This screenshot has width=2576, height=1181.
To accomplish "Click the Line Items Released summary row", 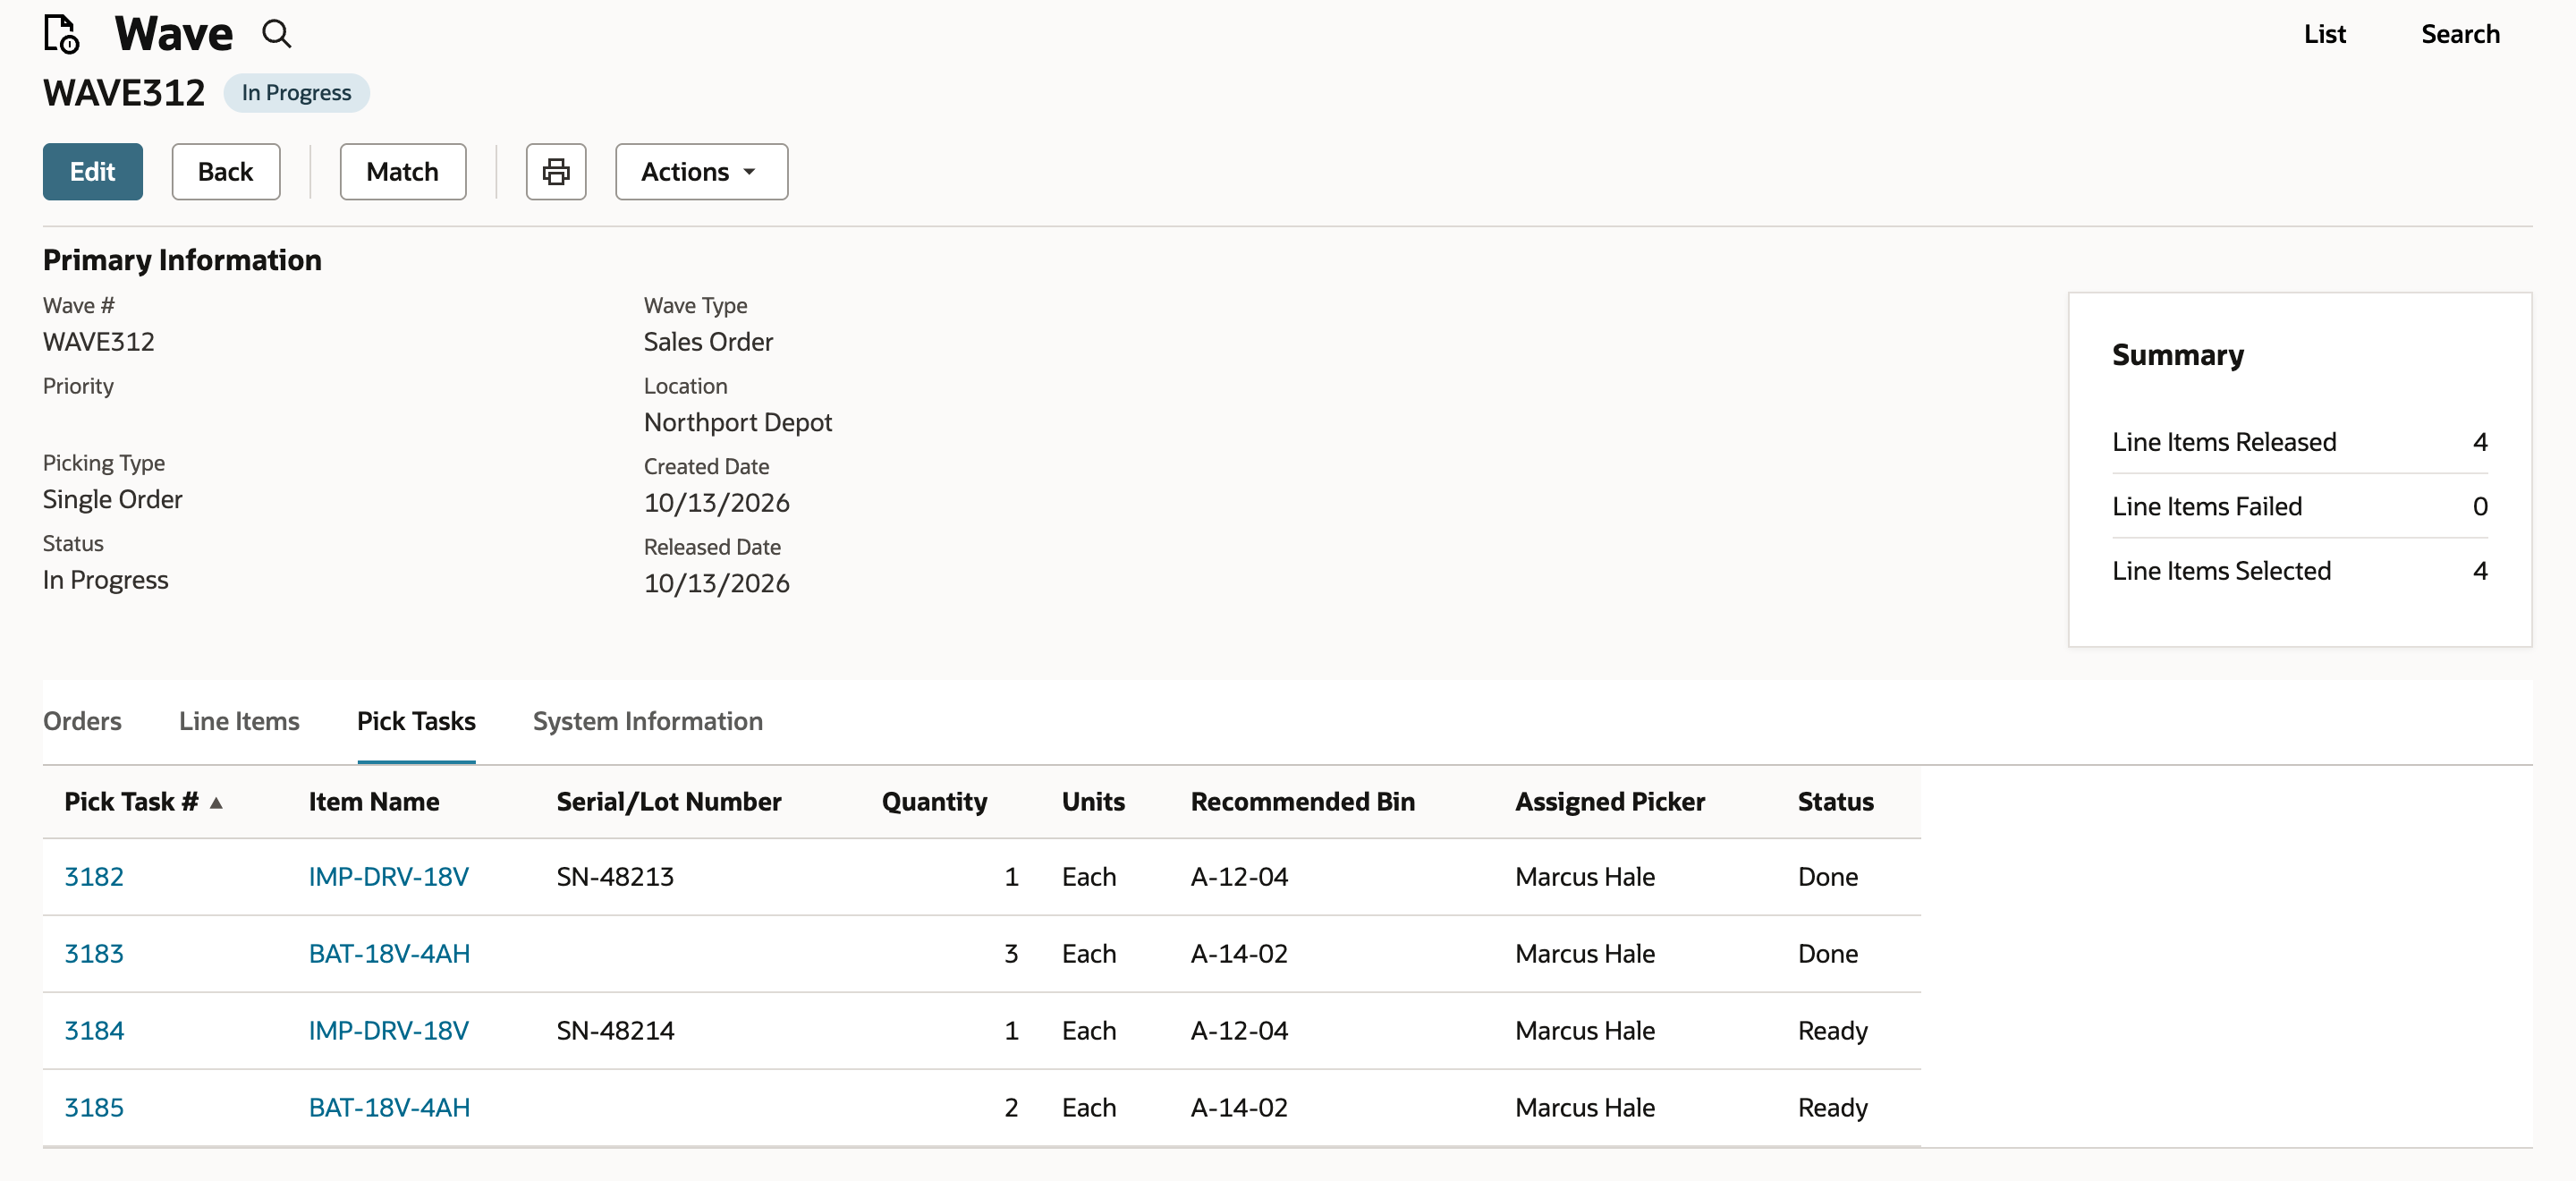I will point(2299,442).
